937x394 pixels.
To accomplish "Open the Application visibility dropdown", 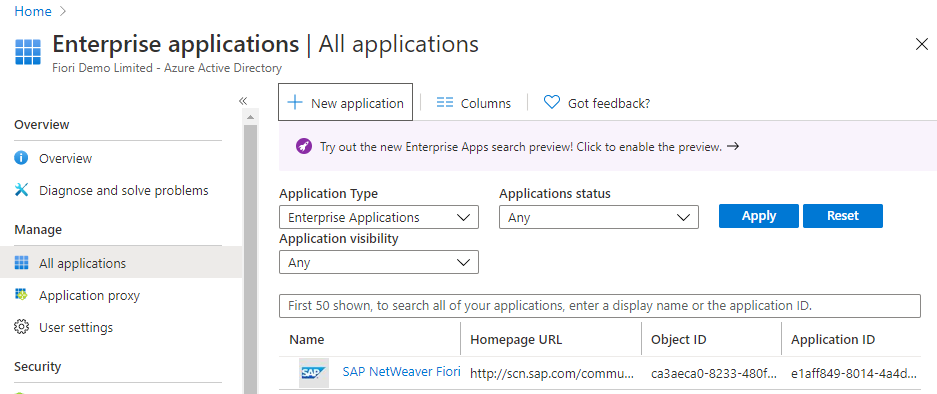I will pyautogui.click(x=379, y=262).
